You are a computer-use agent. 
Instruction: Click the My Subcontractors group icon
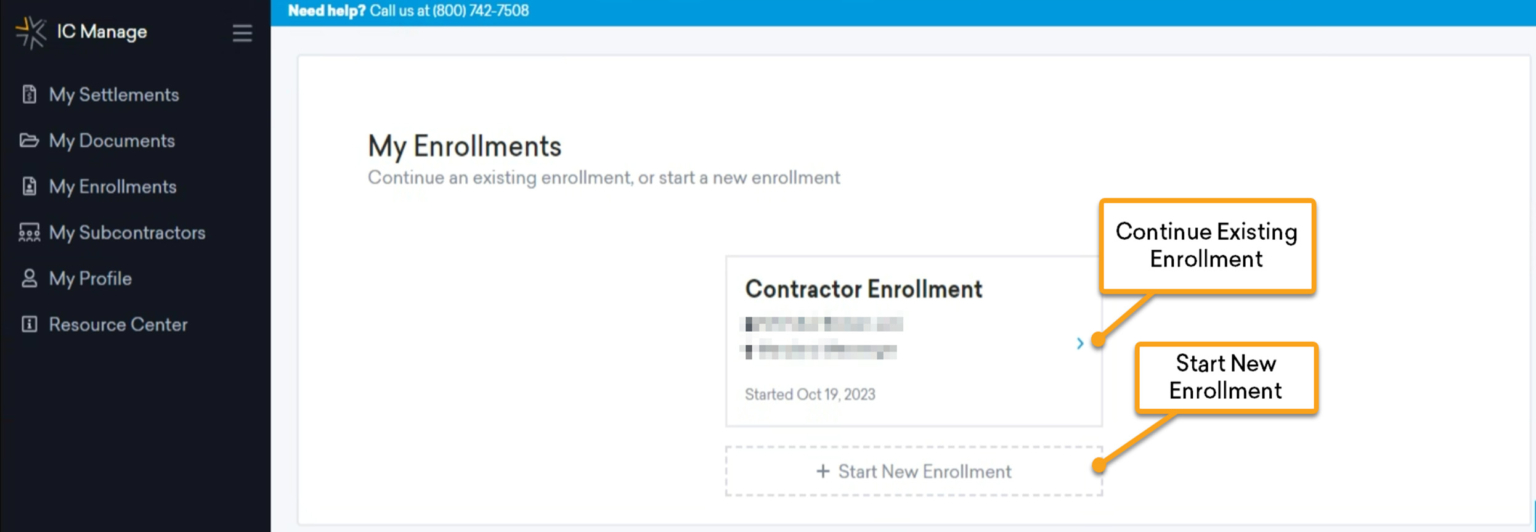pos(29,233)
